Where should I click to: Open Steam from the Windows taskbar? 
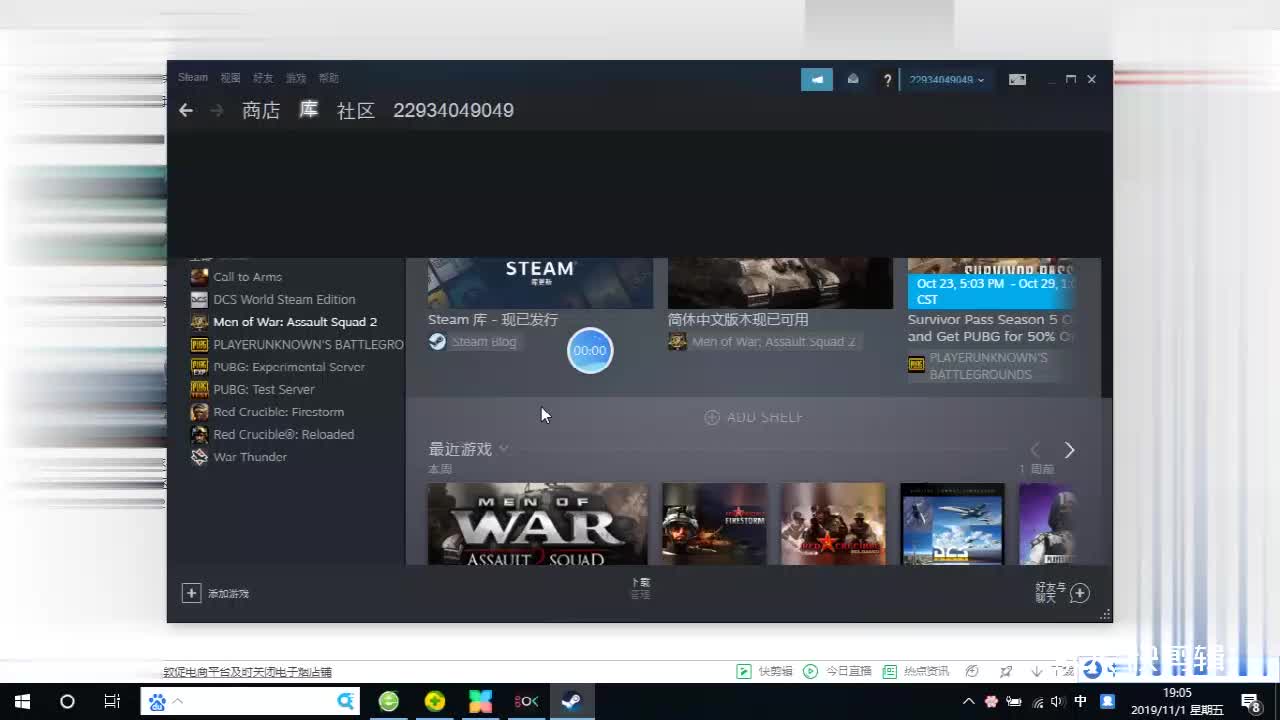572,701
